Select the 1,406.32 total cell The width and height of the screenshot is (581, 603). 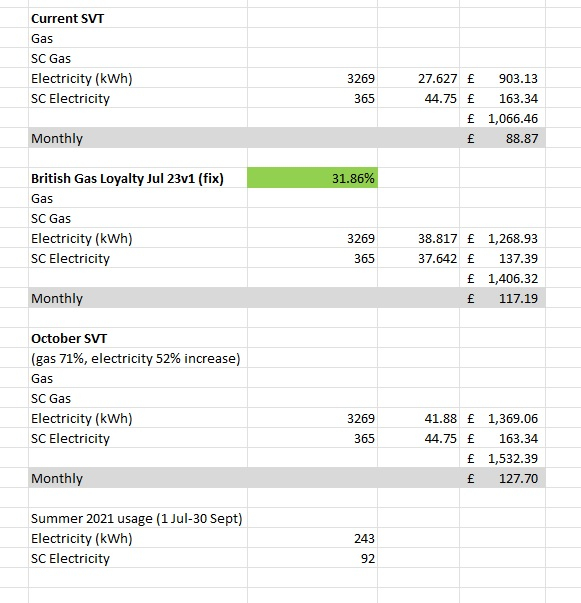(x=503, y=278)
